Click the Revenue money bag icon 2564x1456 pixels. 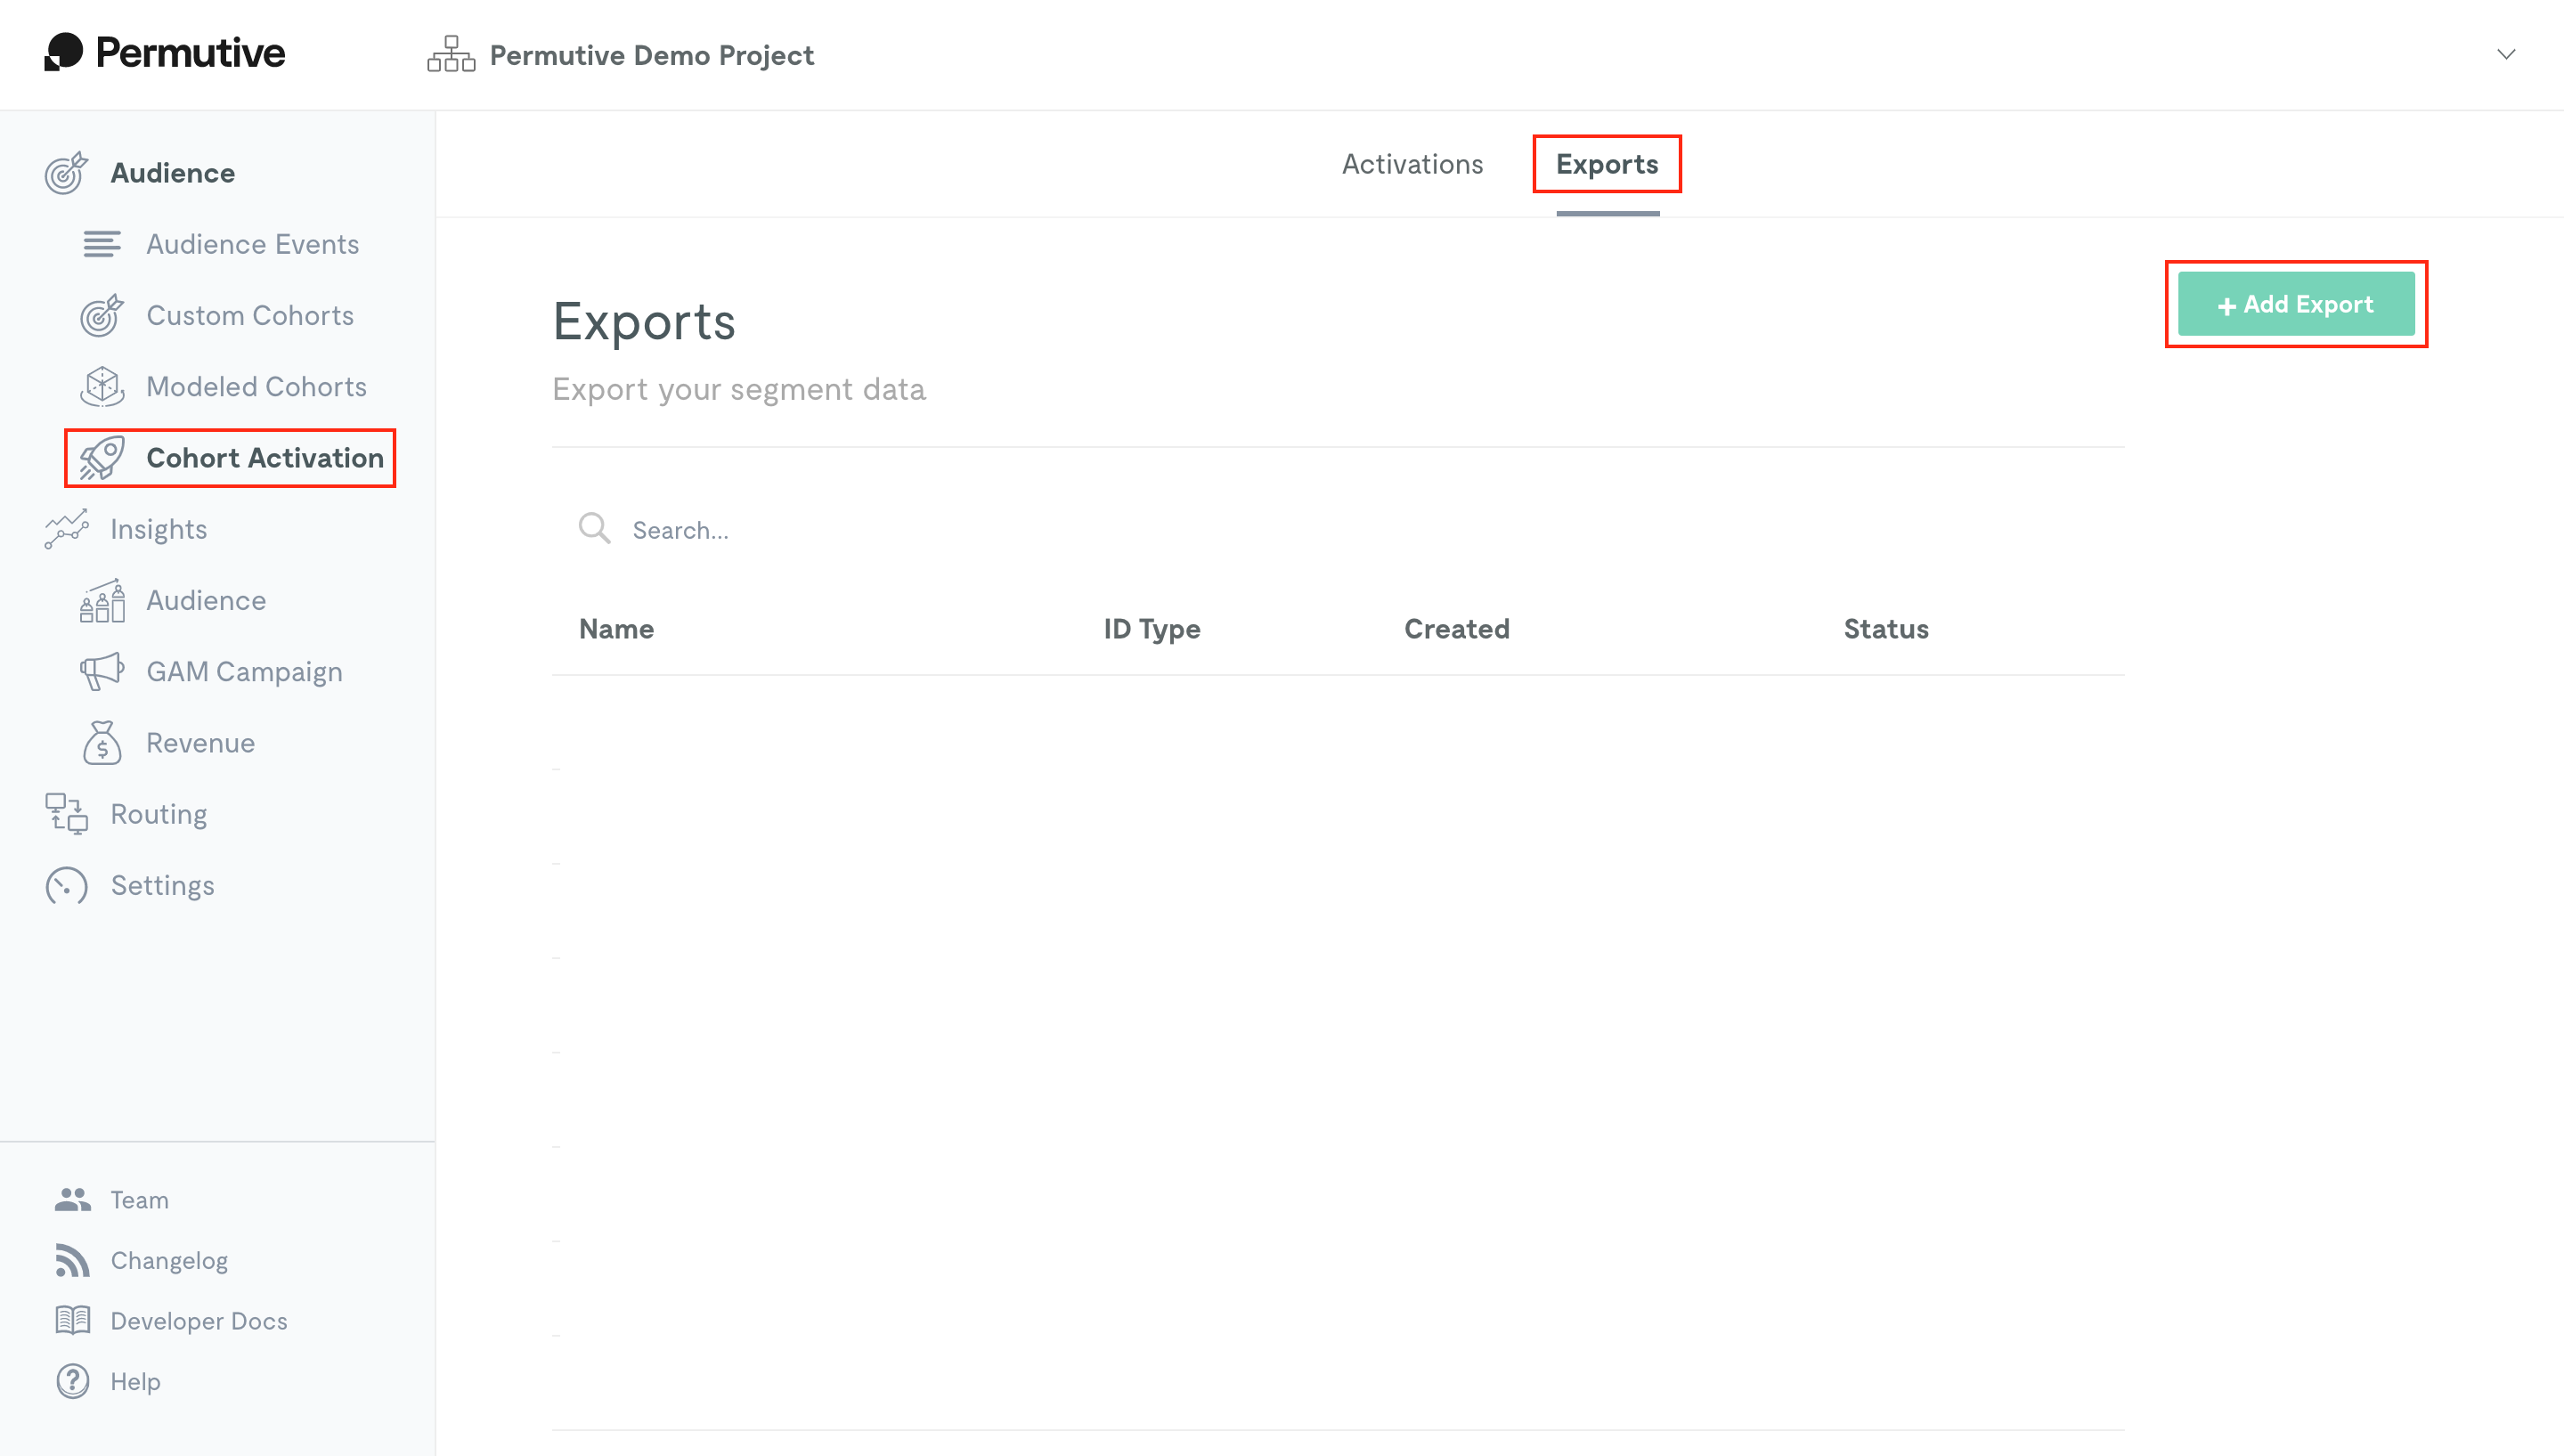(x=102, y=743)
